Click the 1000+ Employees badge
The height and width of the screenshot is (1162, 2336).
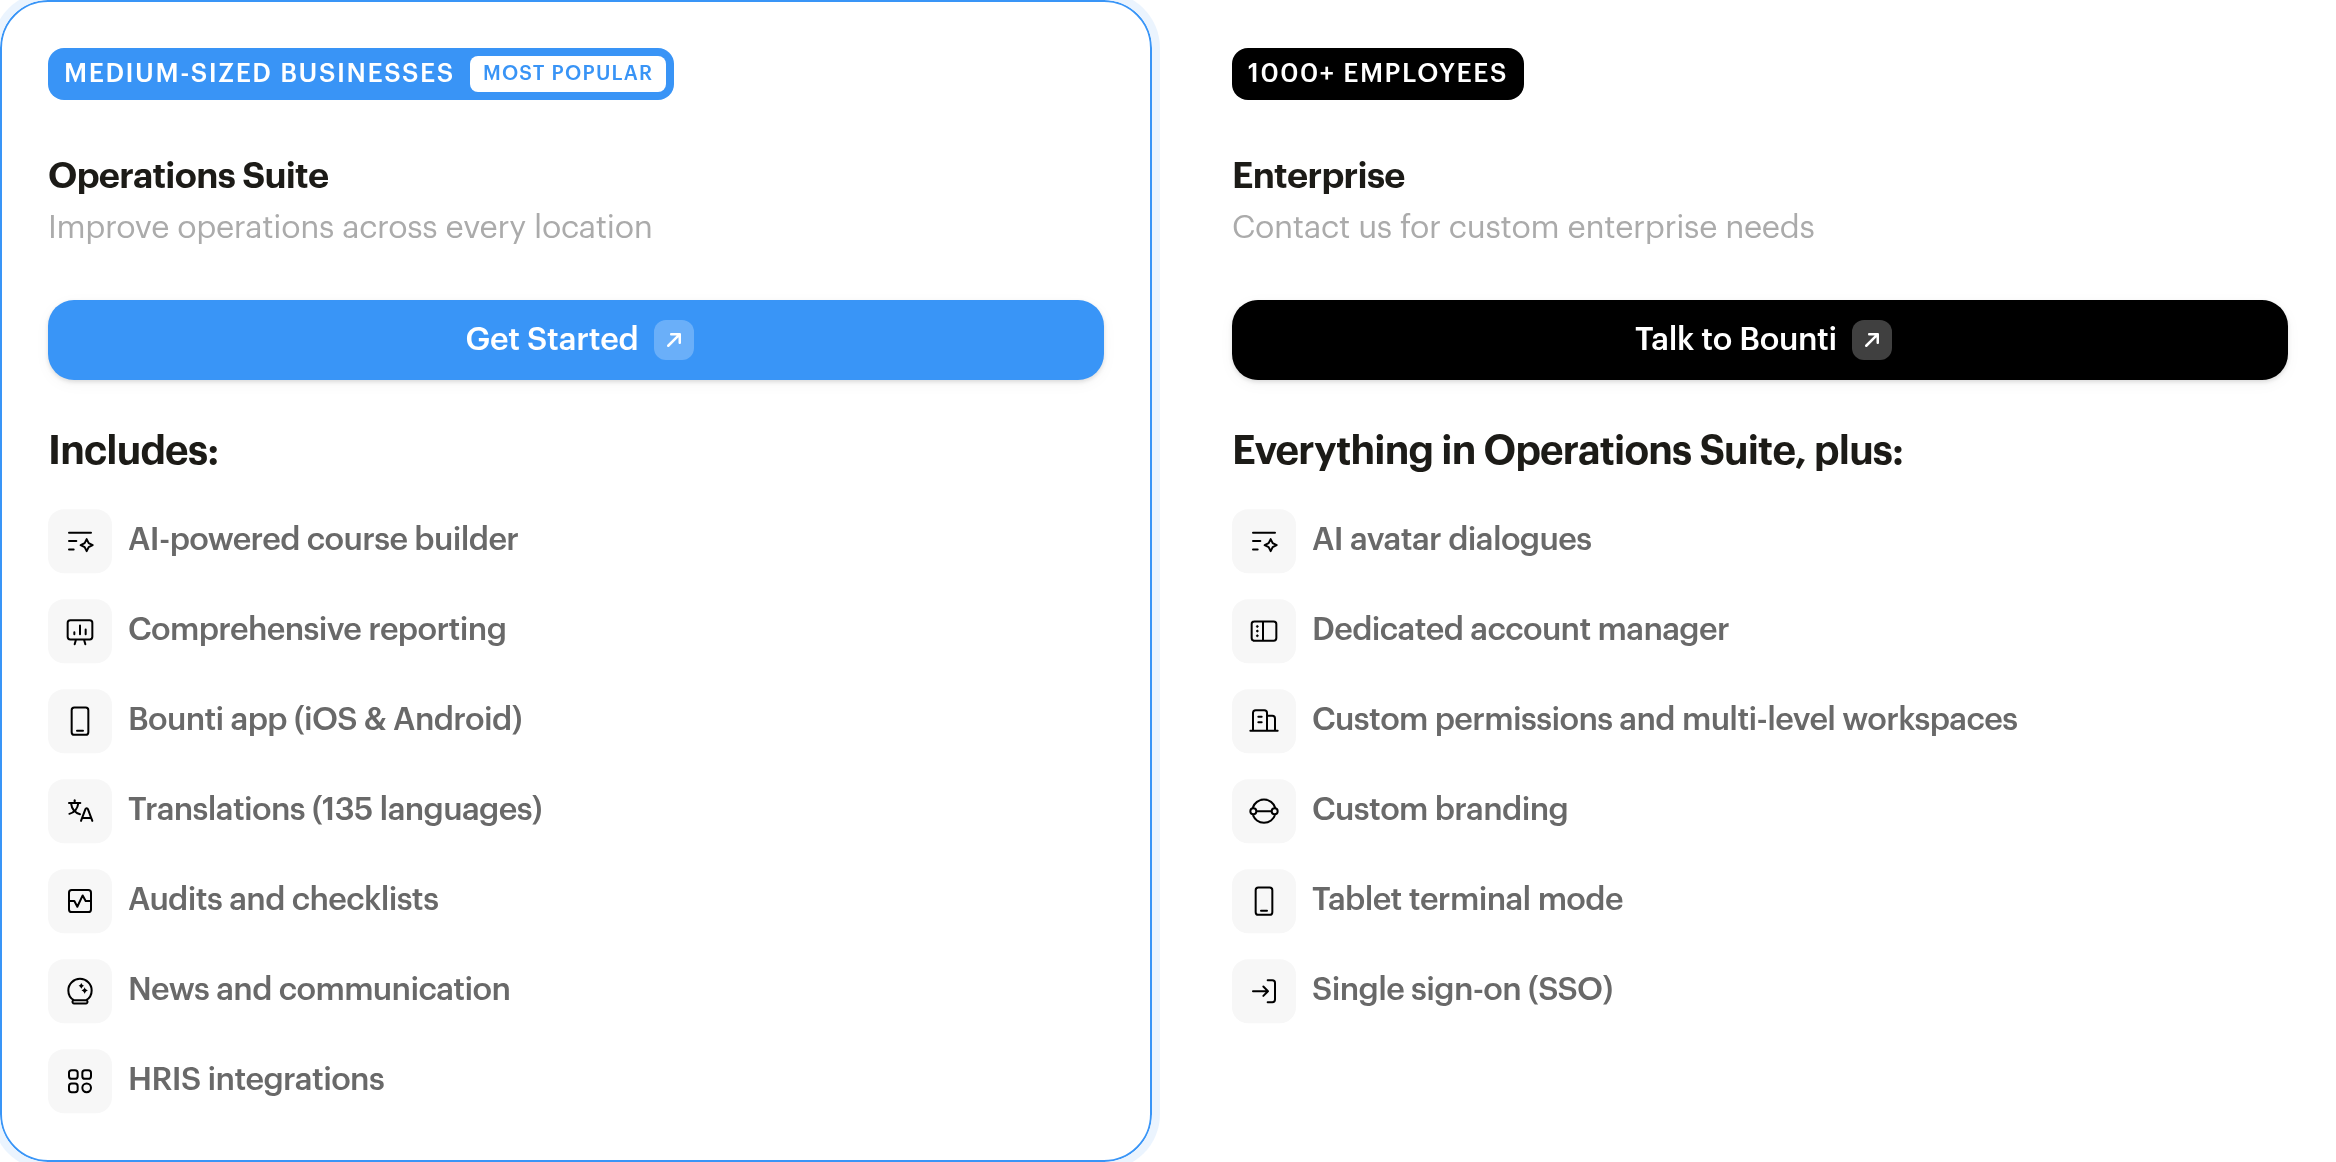click(x=1378, y=74)
